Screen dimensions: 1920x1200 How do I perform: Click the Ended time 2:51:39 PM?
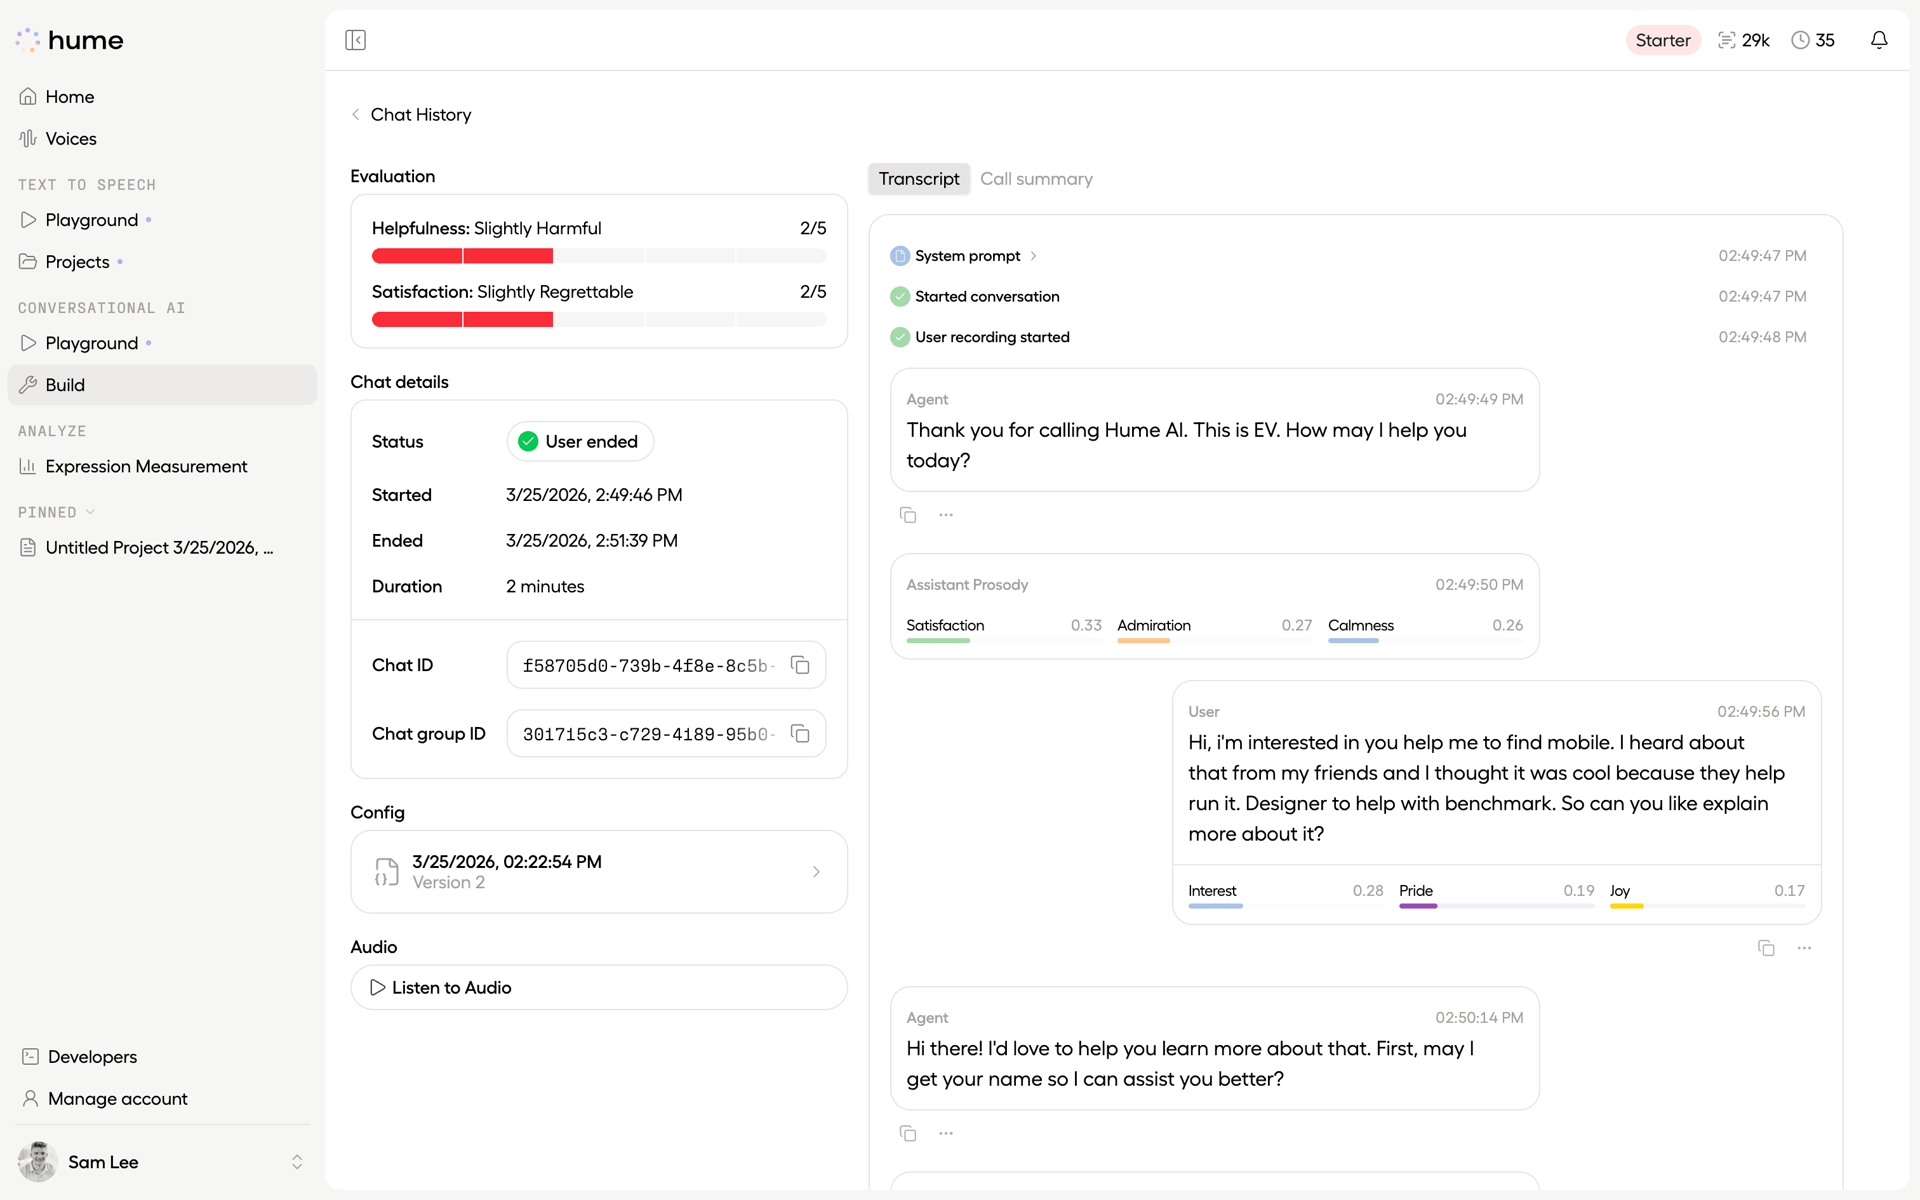592,541
